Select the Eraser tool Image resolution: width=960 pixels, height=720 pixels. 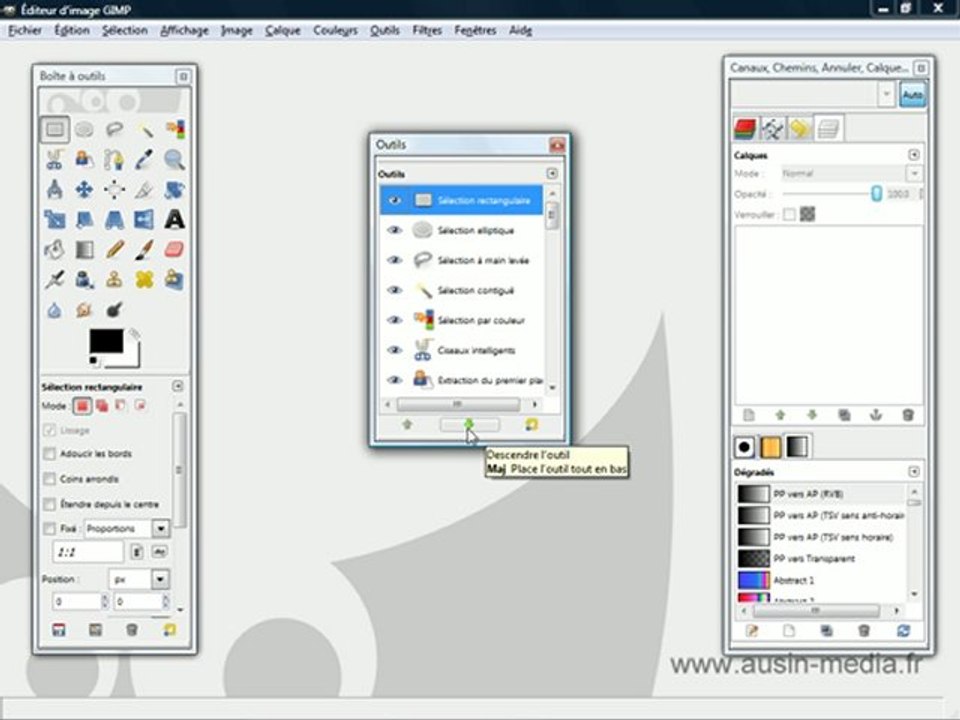click(x=174, y=249)
